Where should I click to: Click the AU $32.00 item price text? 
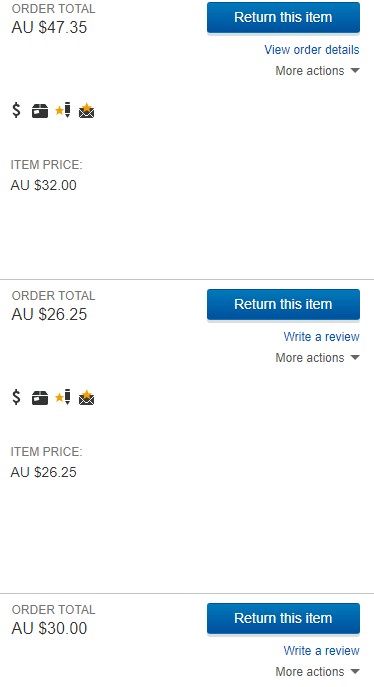point(43,185)
